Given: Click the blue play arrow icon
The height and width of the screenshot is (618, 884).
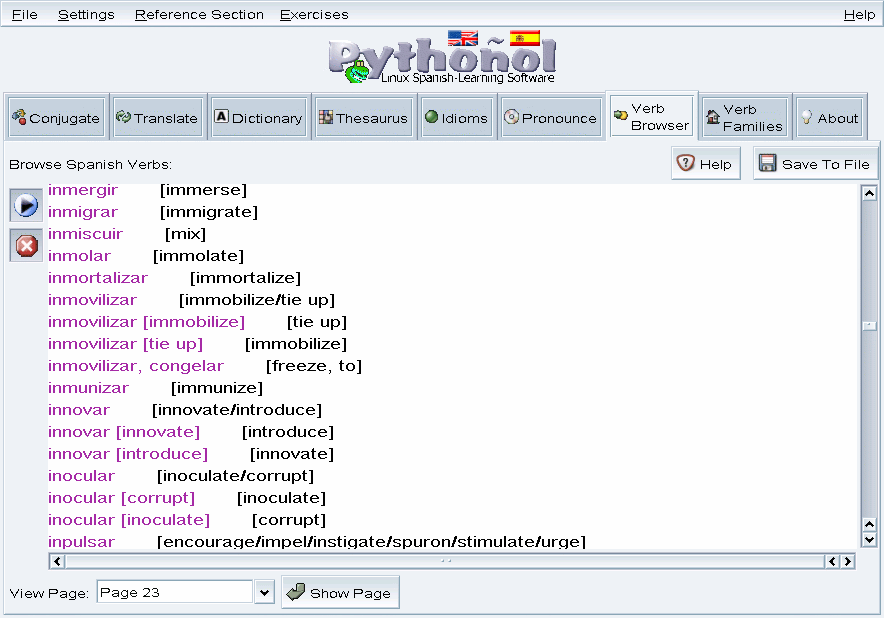Looking at the screenshot, I should click(x=26, y=205).
